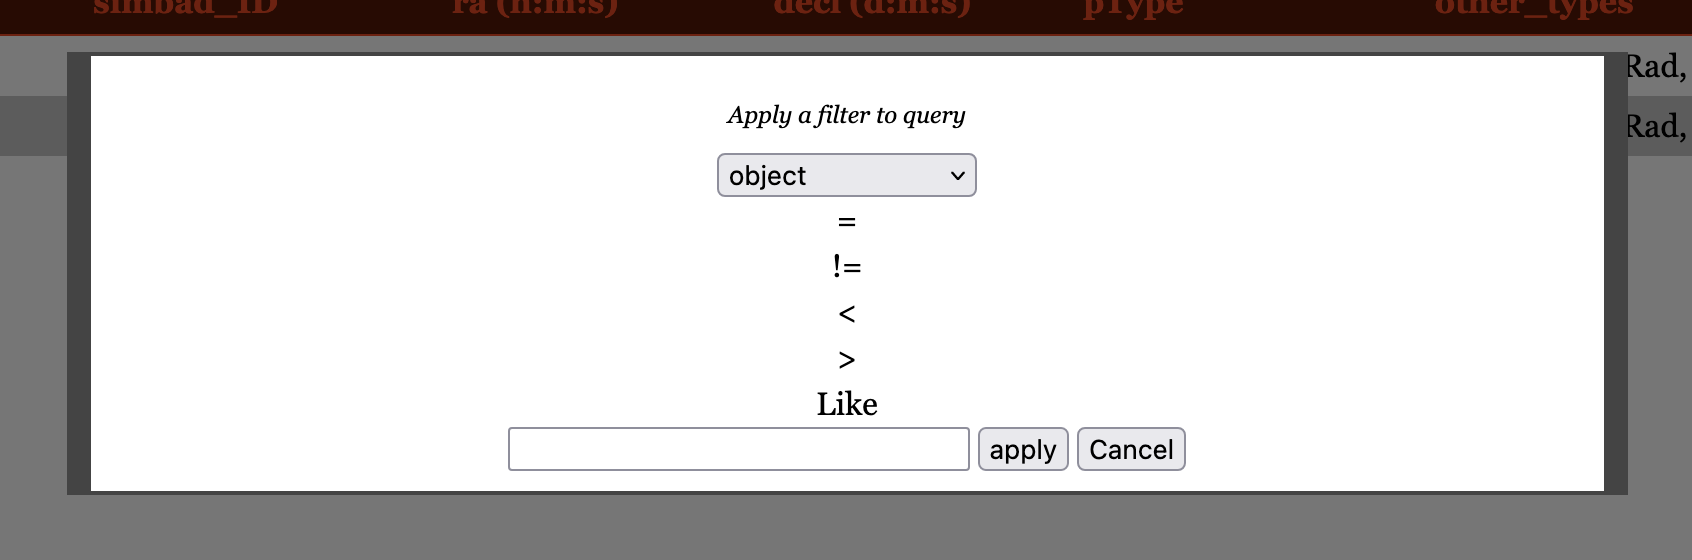
Task: Select the decl (d:m:s) column header
Action: click(x=872, y=8)
